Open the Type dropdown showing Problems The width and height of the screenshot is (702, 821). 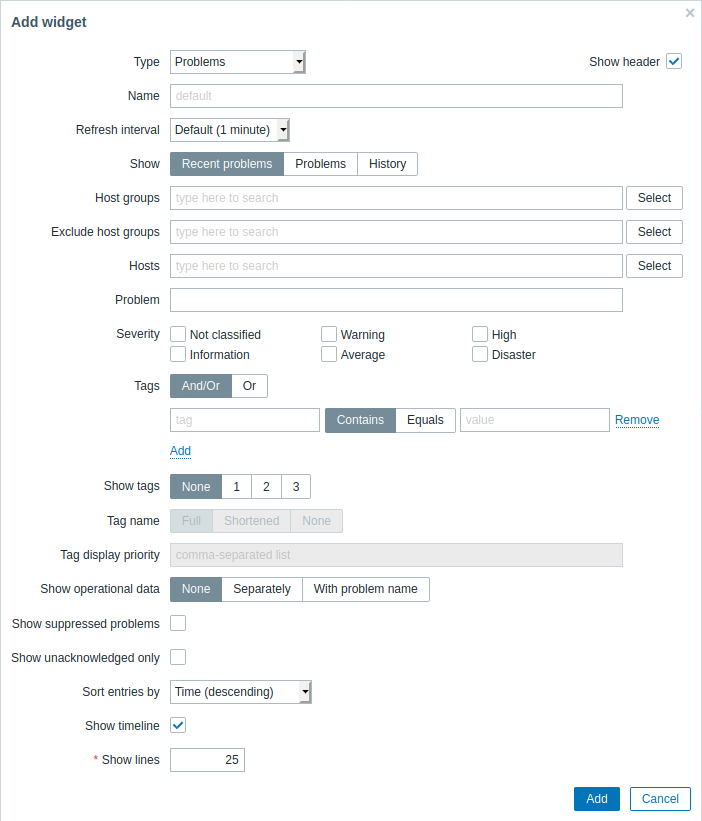(238, 62)
